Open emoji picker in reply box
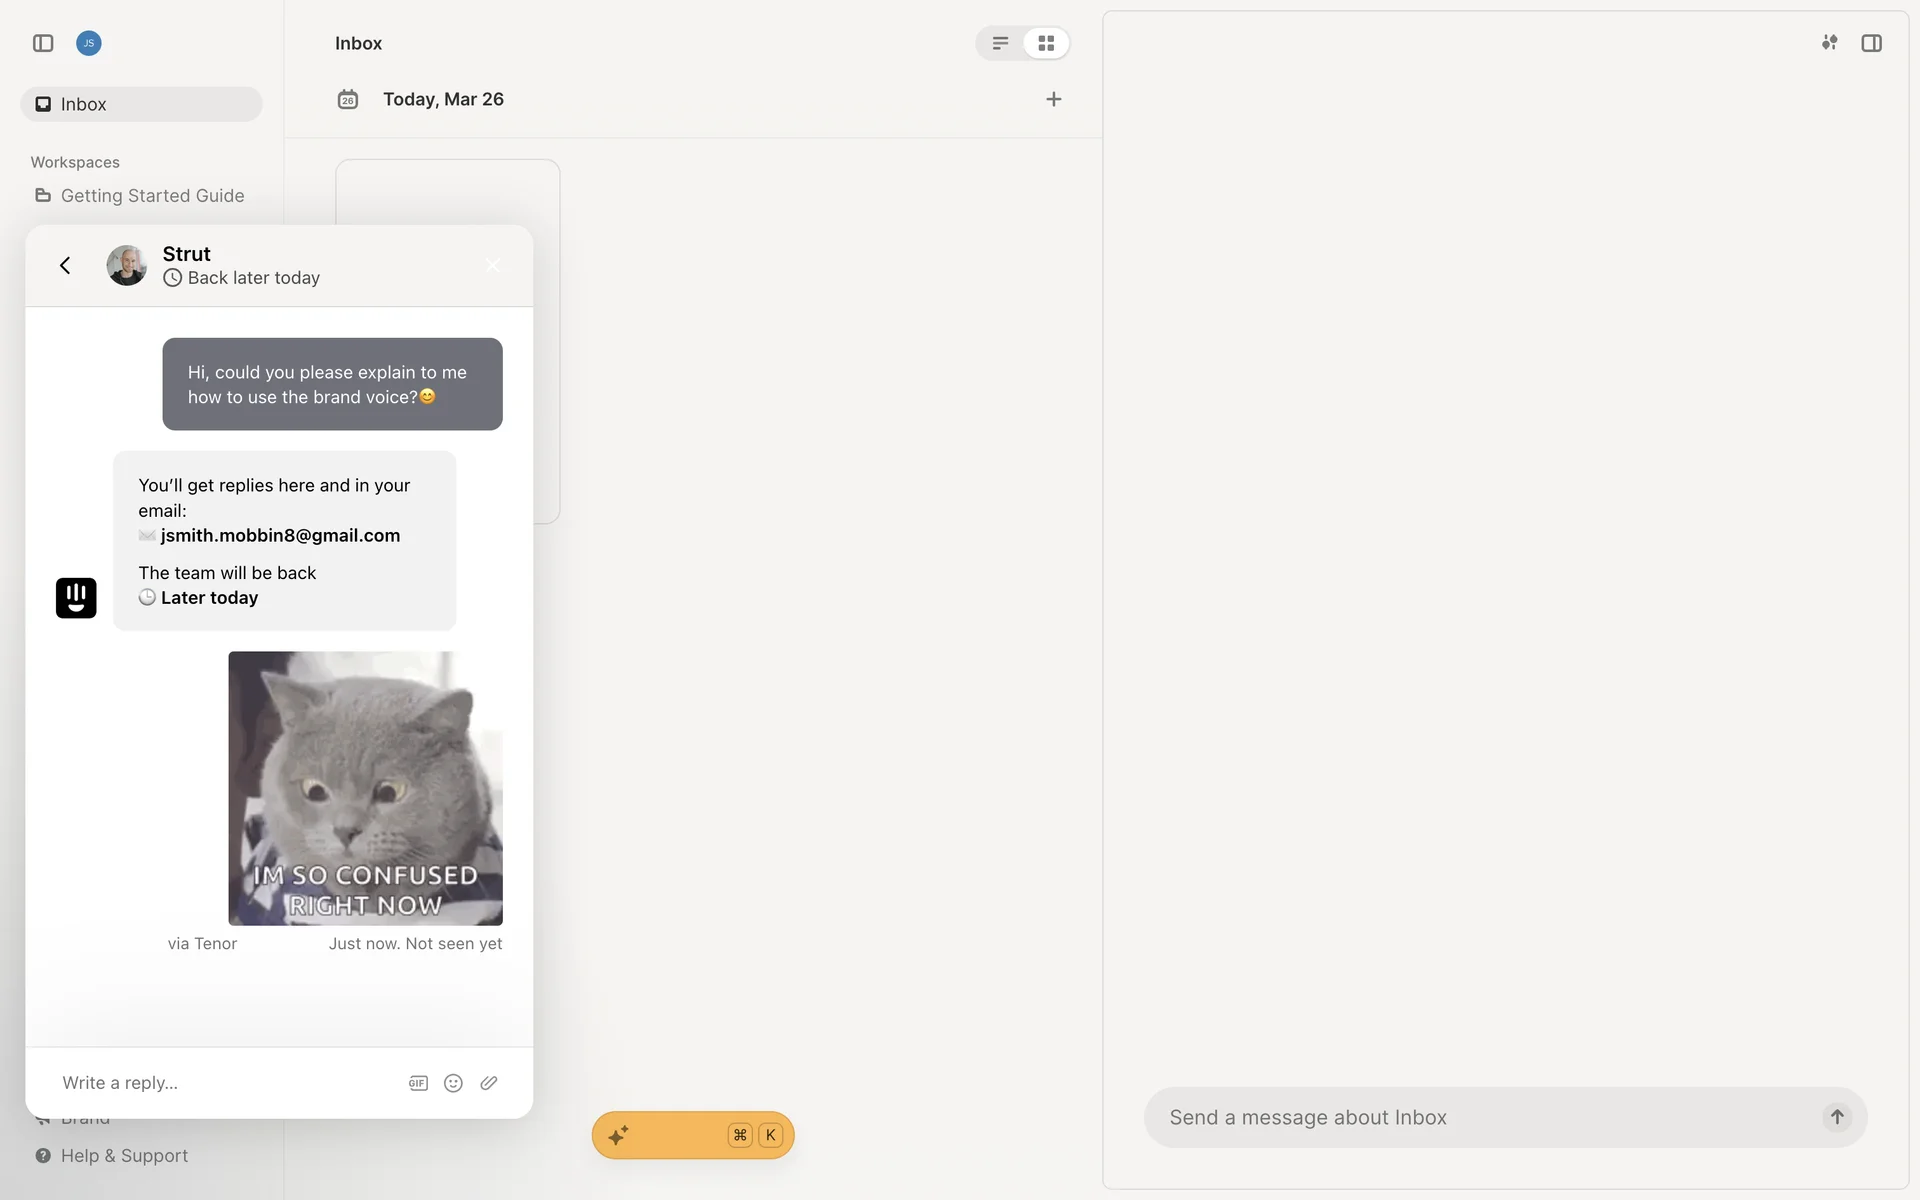 [x=453, y=1083]
